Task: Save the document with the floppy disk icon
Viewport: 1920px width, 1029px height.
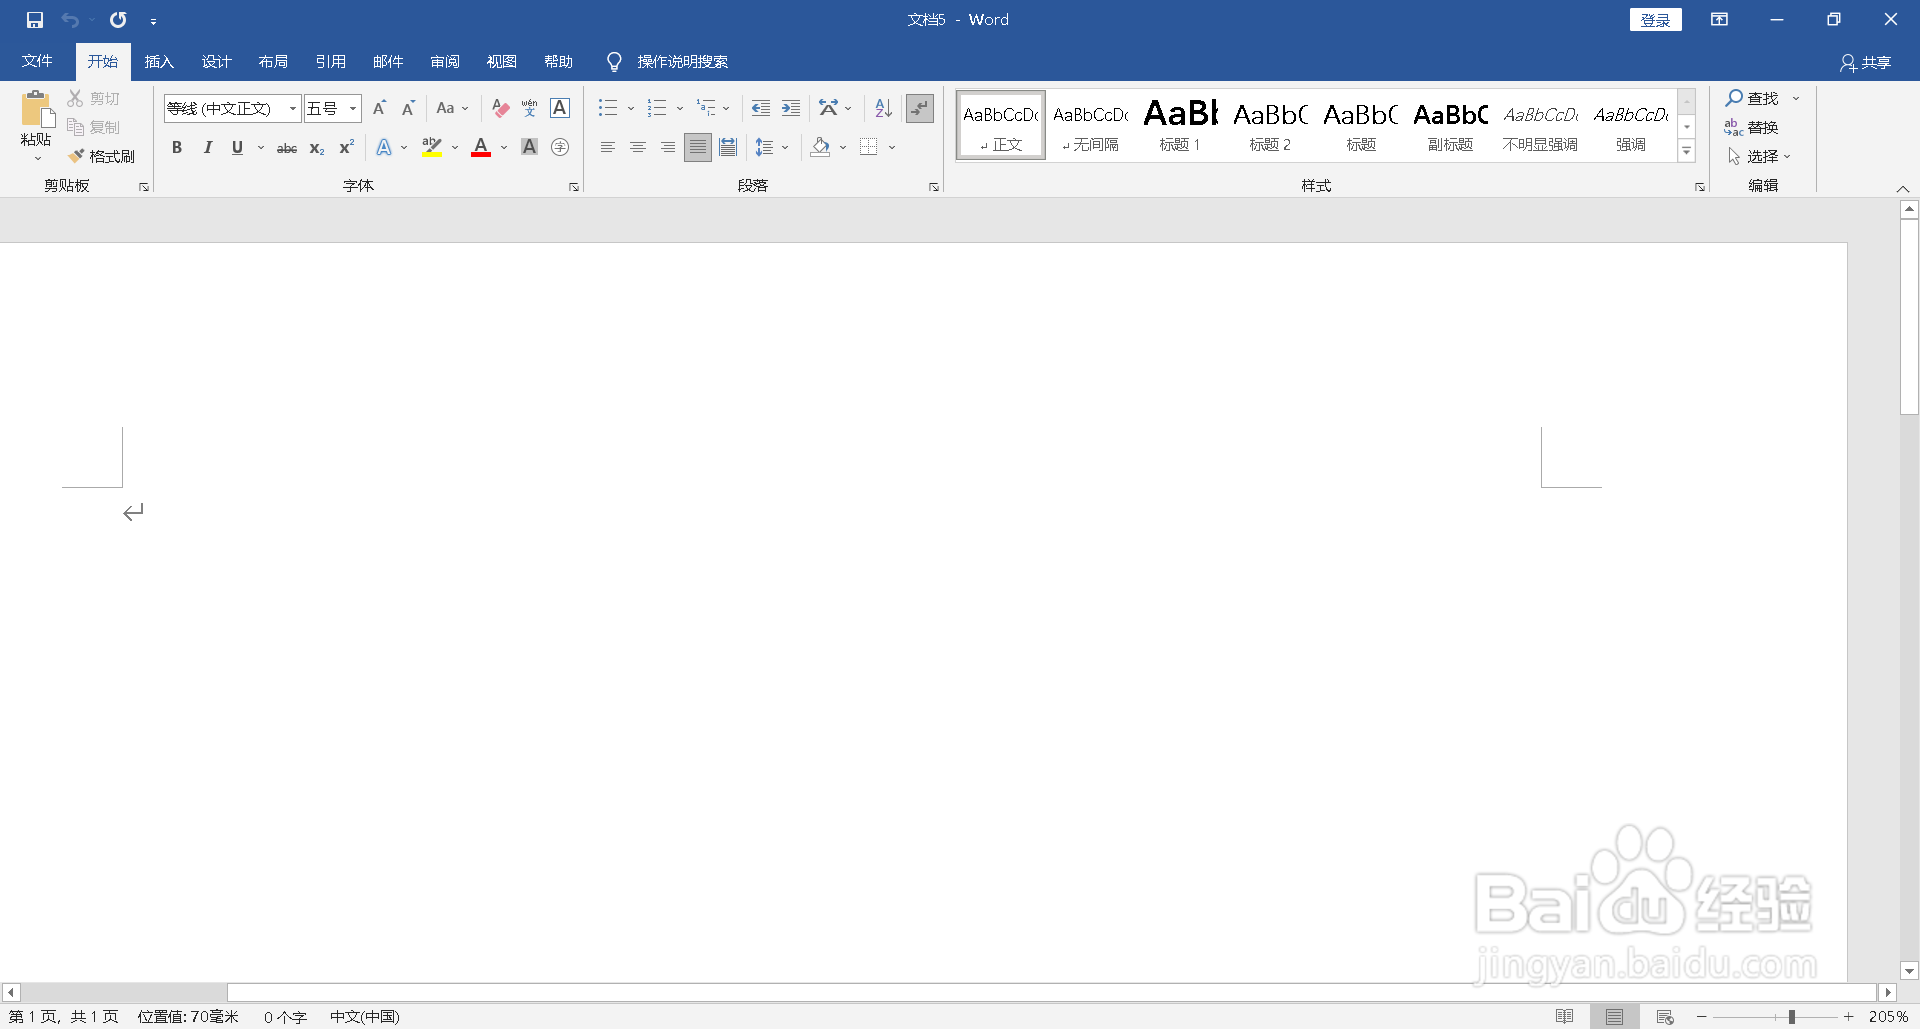Action: (x=35, y=20)
